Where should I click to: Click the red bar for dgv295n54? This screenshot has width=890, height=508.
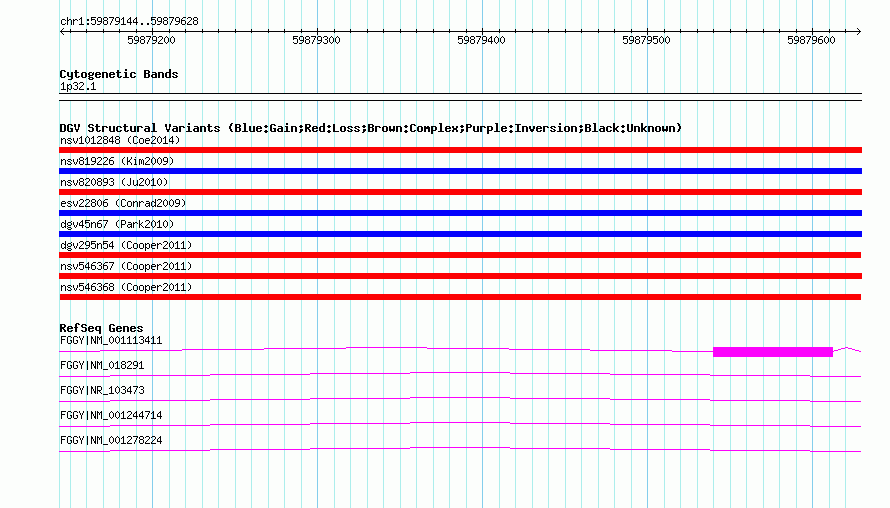pyautogui.click(x=460, y=255)
